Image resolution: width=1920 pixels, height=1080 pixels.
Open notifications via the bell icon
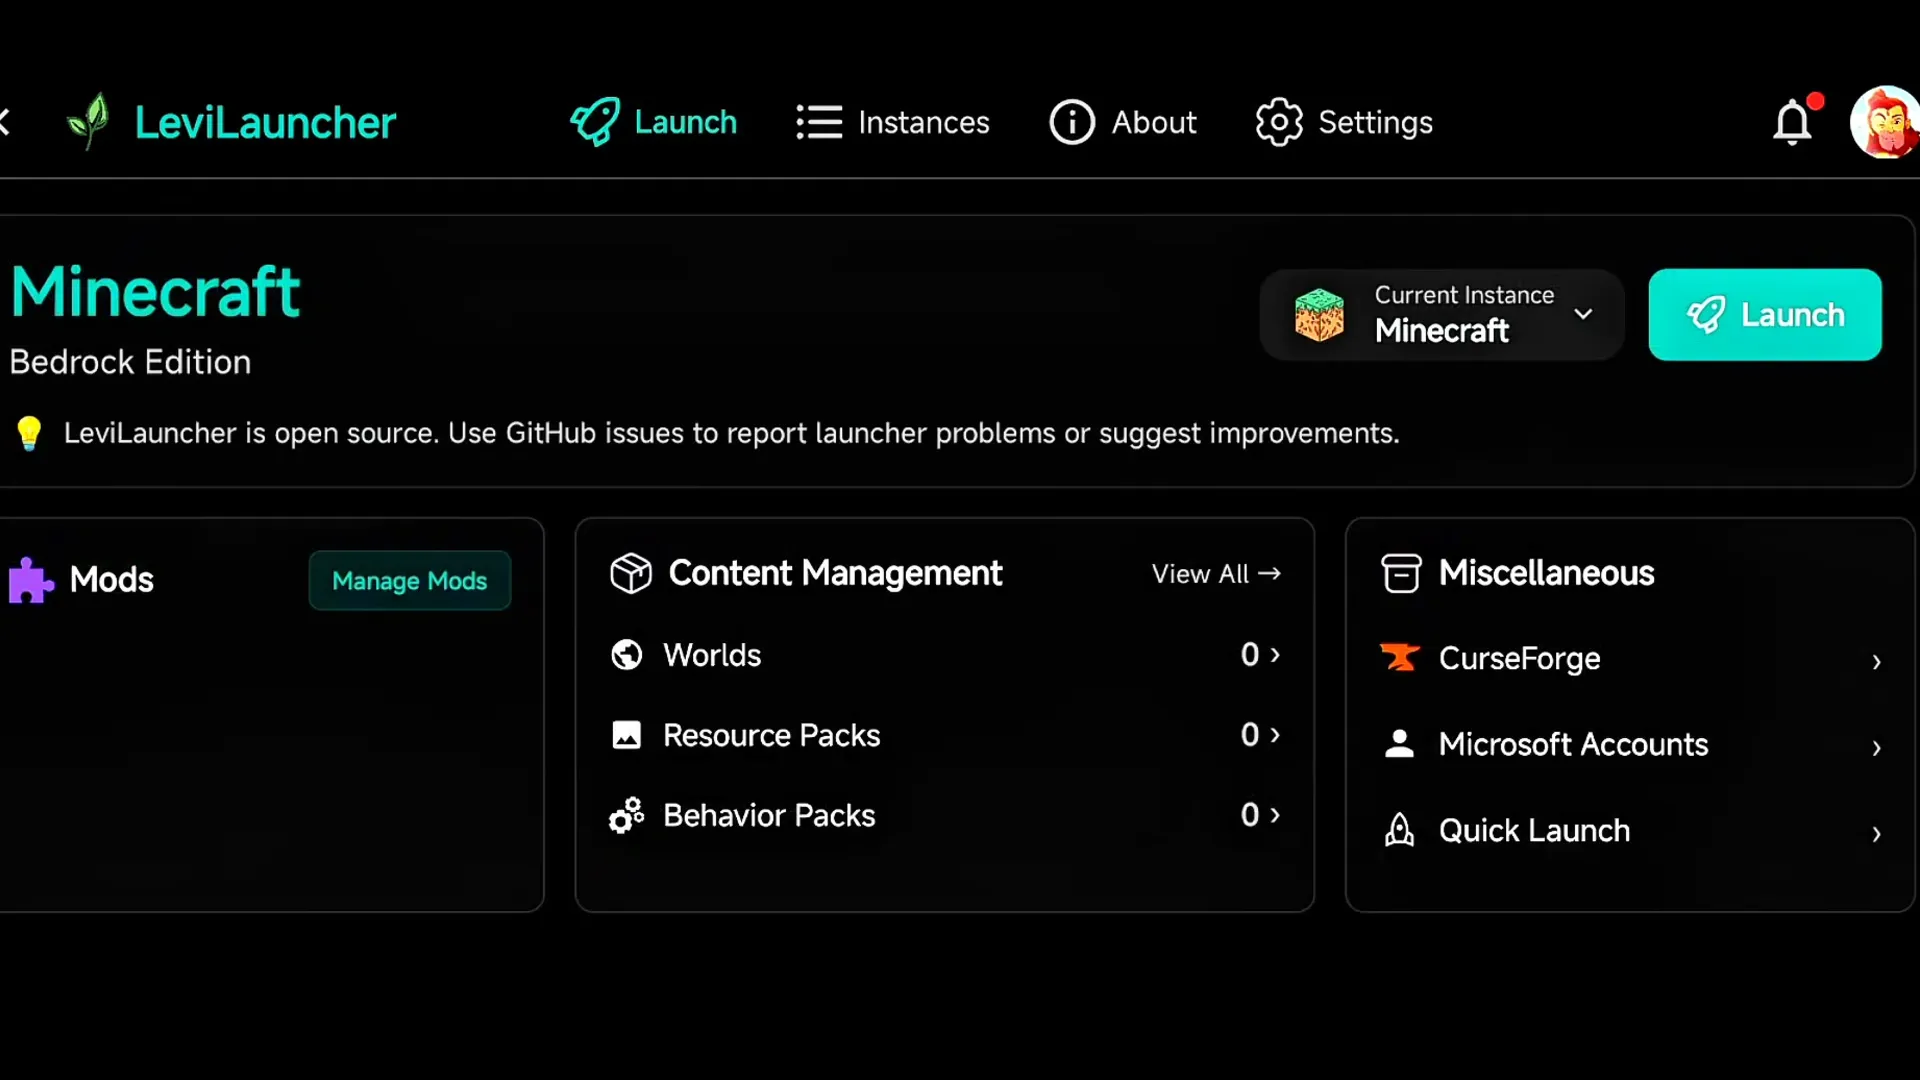pyautogui.click(x=1792, y=122)
